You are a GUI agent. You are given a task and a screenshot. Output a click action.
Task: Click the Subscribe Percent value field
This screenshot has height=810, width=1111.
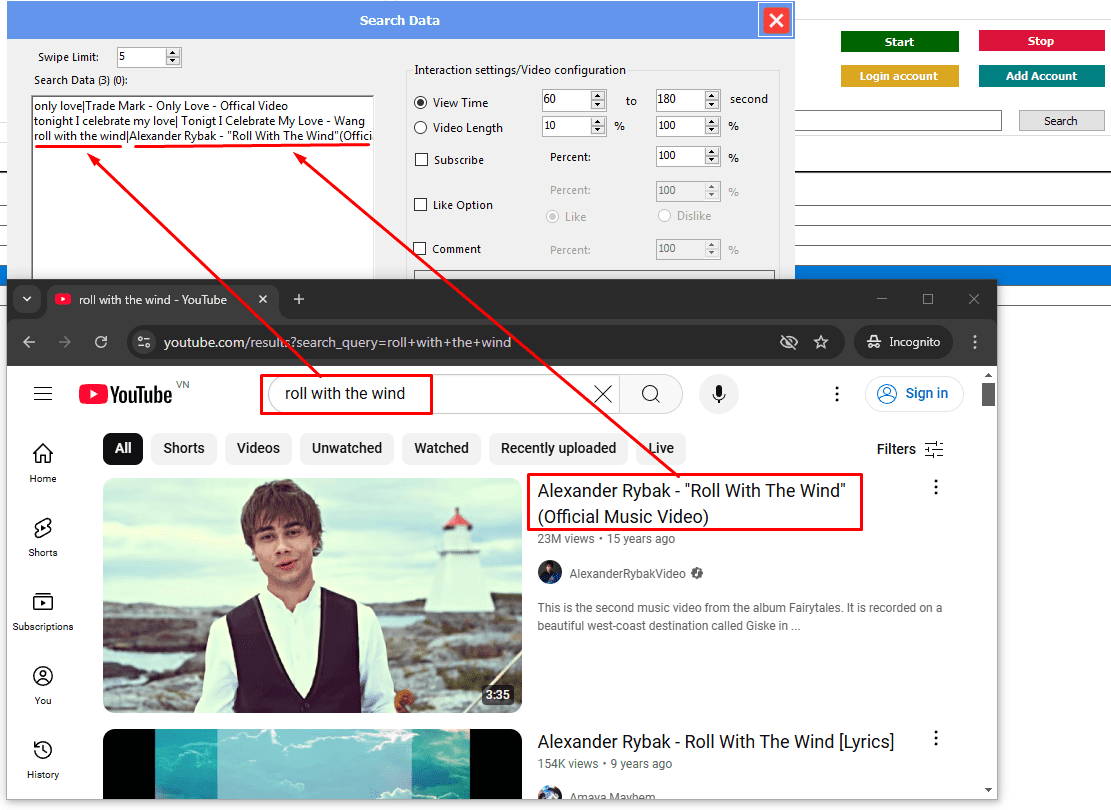[x=680, y=156]
